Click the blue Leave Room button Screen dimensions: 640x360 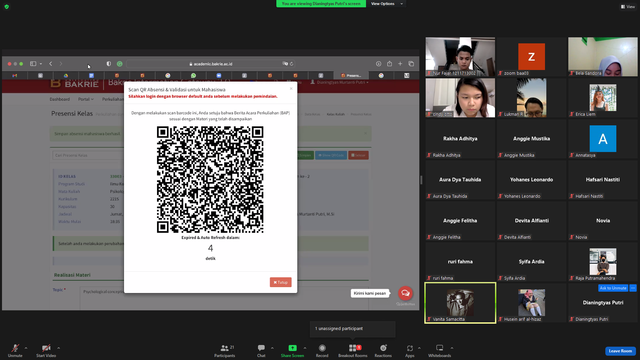click(620, 351)
